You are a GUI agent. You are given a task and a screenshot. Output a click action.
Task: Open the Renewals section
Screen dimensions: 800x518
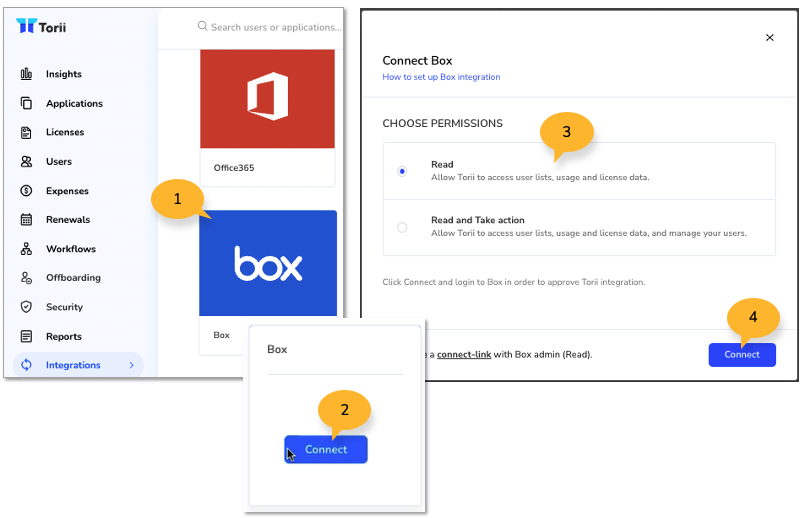68,219
